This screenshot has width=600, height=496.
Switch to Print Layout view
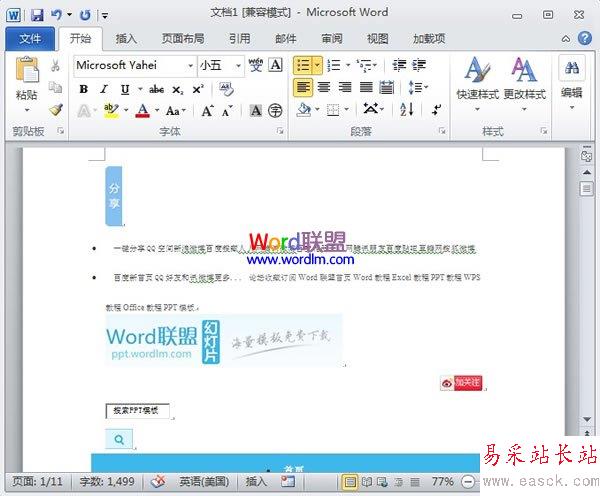[x=350, y=482]
